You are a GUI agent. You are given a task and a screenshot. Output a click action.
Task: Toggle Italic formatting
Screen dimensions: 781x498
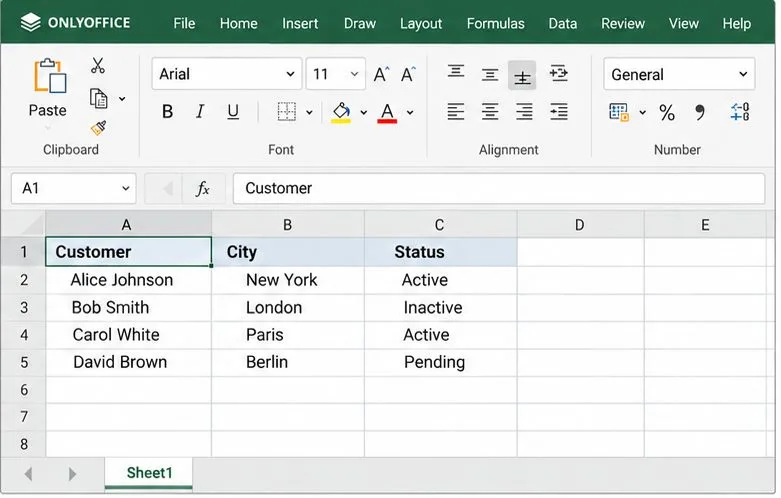(200, 112)
